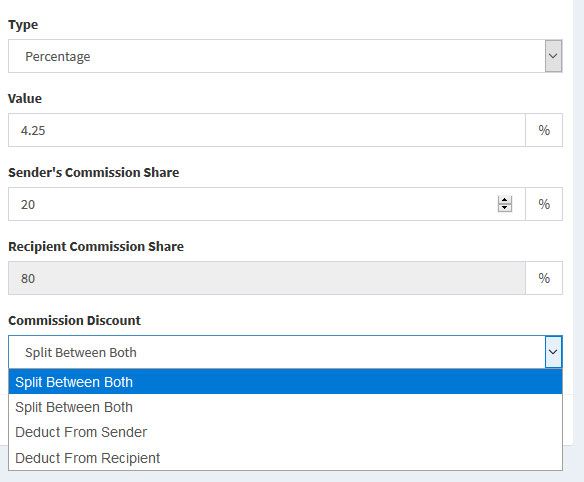Click the Sender's Commission Share label
This screenshot has height=482, width=584.
point(93,172)
